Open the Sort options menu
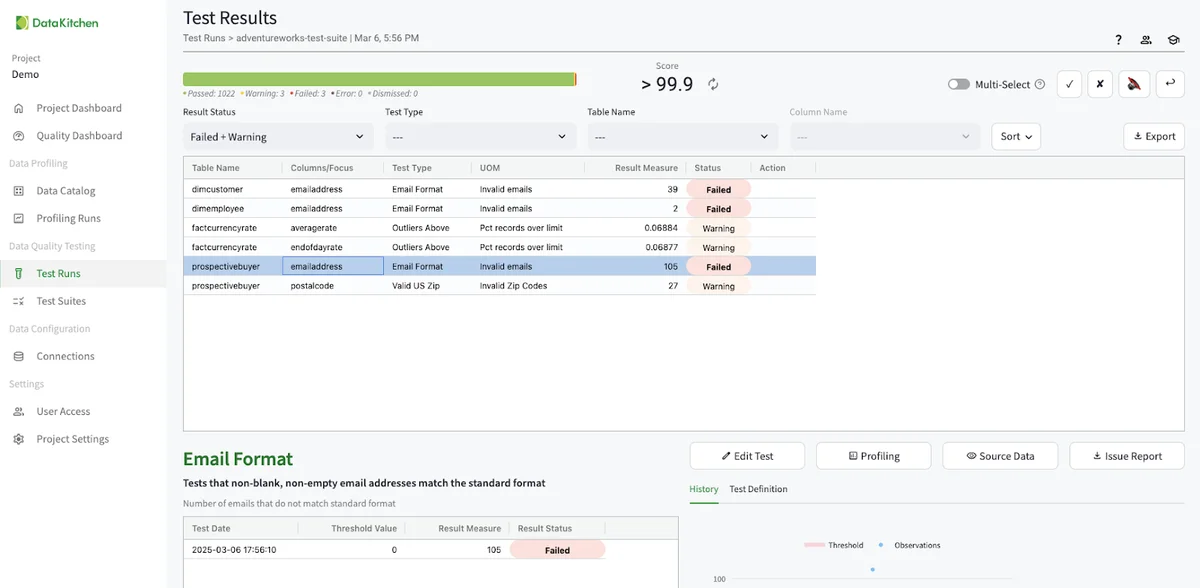Image resolution: width=1200 pixels, height=588 pixels. click(x=1015, y=137)
